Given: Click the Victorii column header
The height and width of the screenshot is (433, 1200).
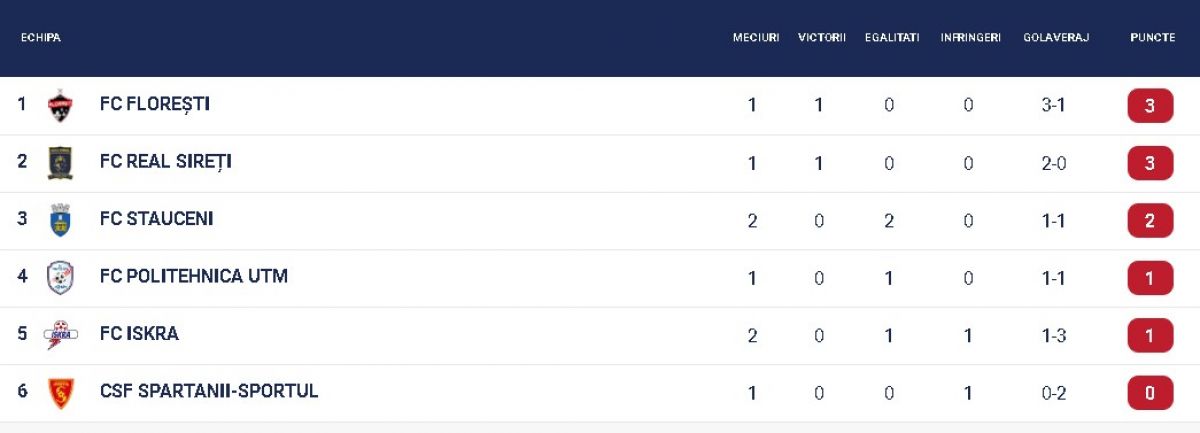Looking at the screenshot, I should pyautogui.click(x=822, y=38).
